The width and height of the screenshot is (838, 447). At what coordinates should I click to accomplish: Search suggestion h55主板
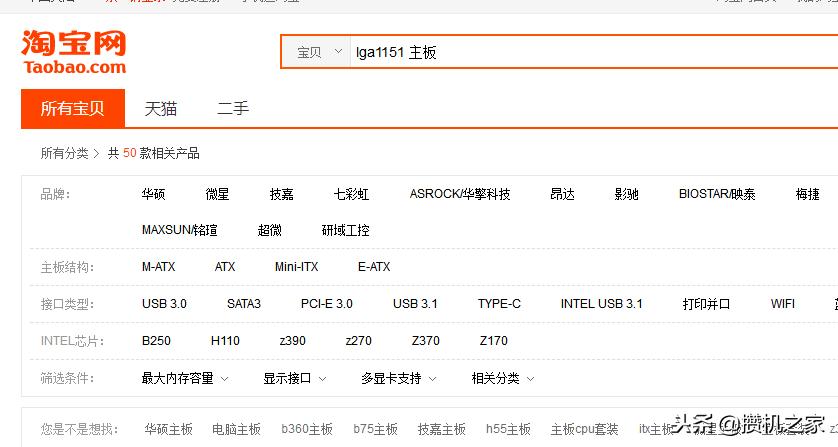pyautogui.click(x=508, y=429)
